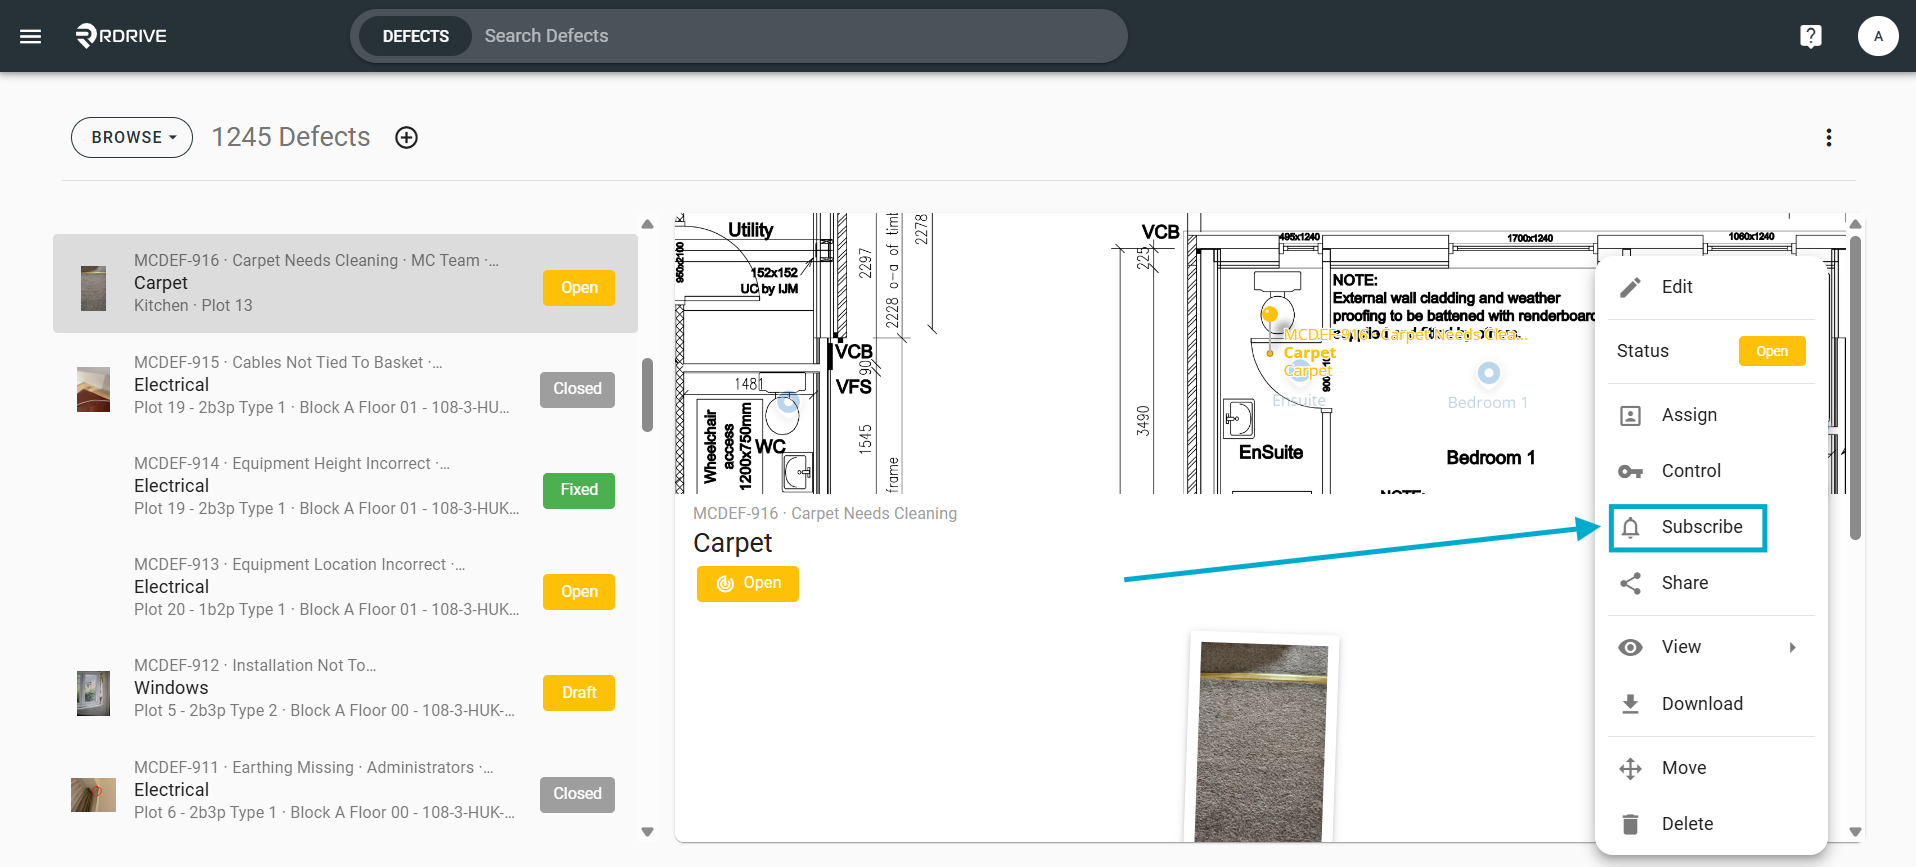Image resolution: width=1916 pixels, height=867 pixels.
Task: Click the Draft badge on MCDEF-912
Action: click(579, 693)
